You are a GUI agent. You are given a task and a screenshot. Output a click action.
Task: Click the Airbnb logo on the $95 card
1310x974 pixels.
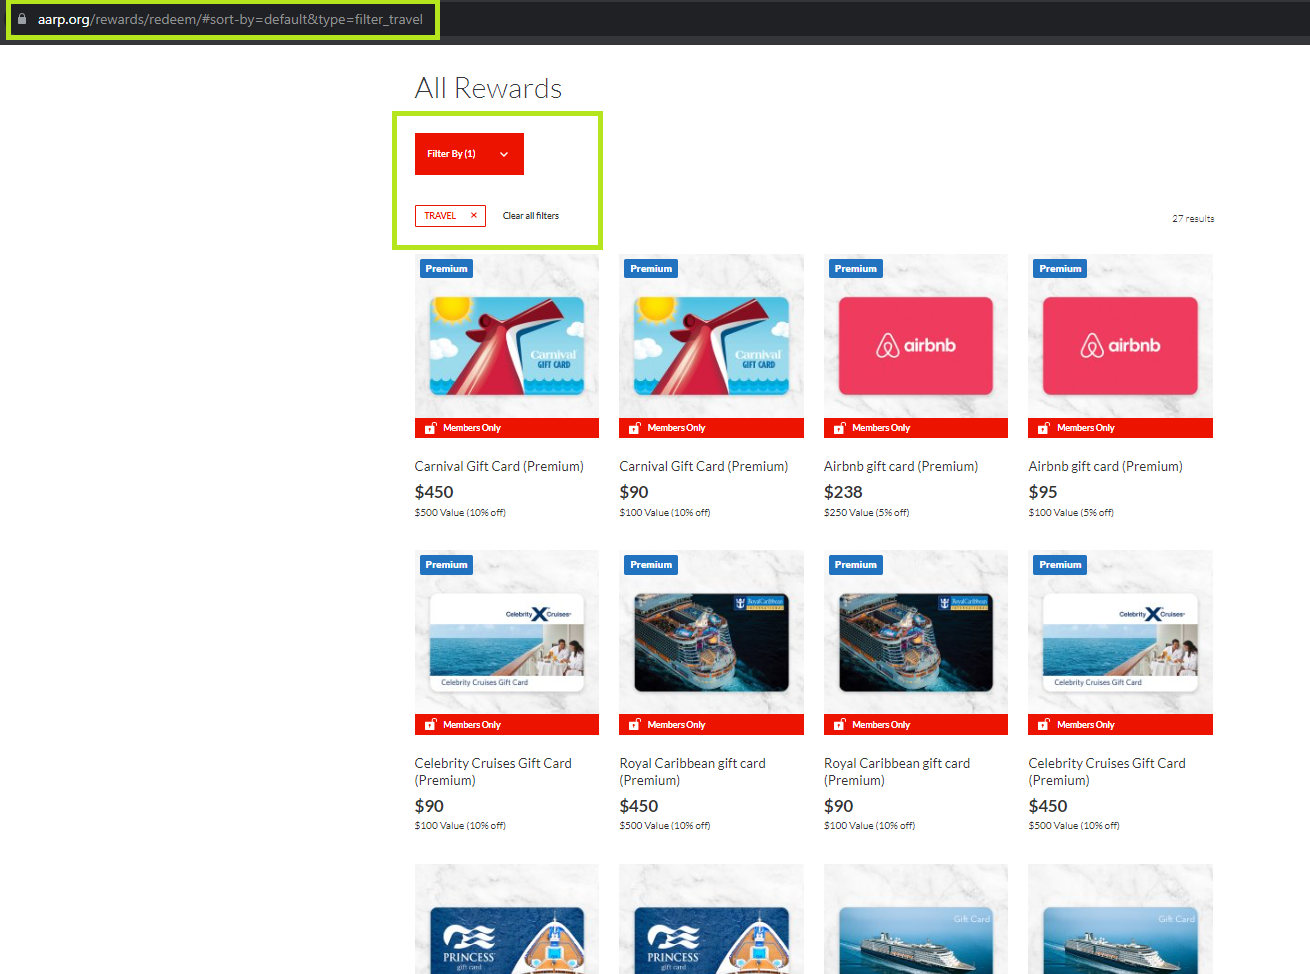click(x=1120, y=346)
